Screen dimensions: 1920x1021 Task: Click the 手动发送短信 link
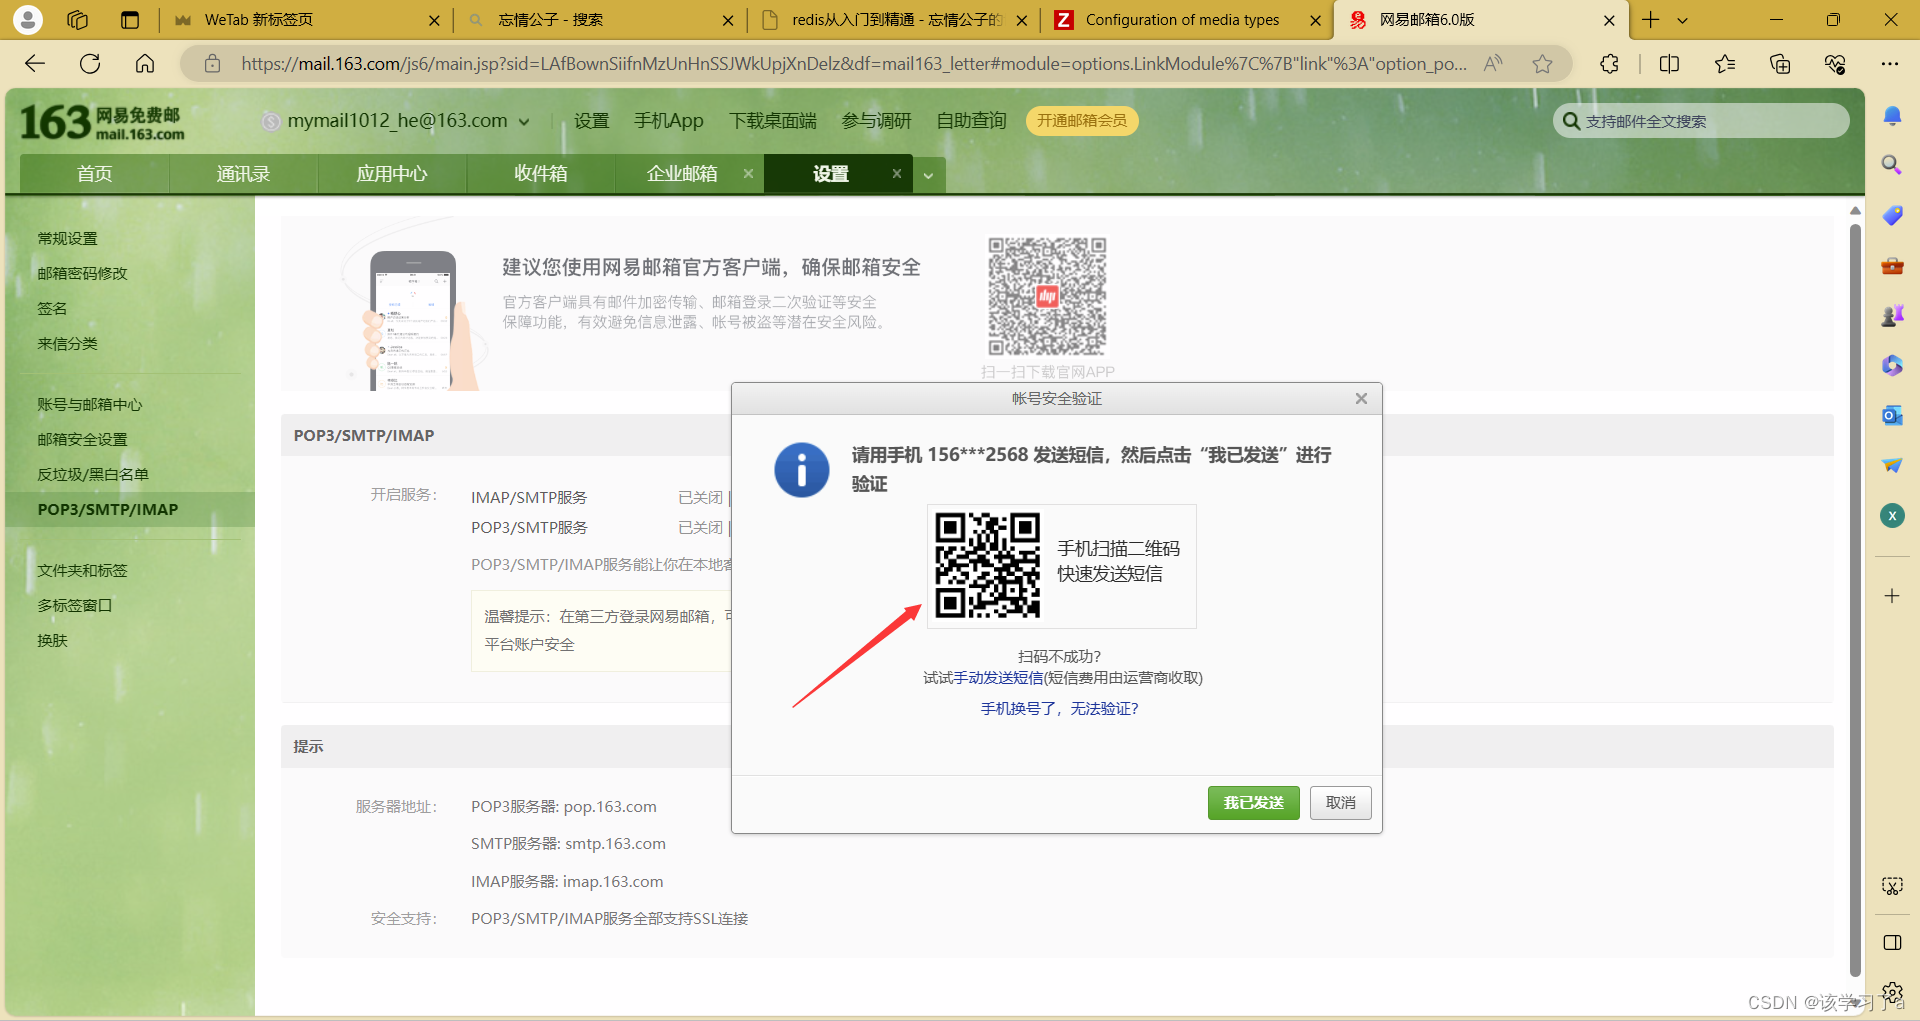coord(998,678)
